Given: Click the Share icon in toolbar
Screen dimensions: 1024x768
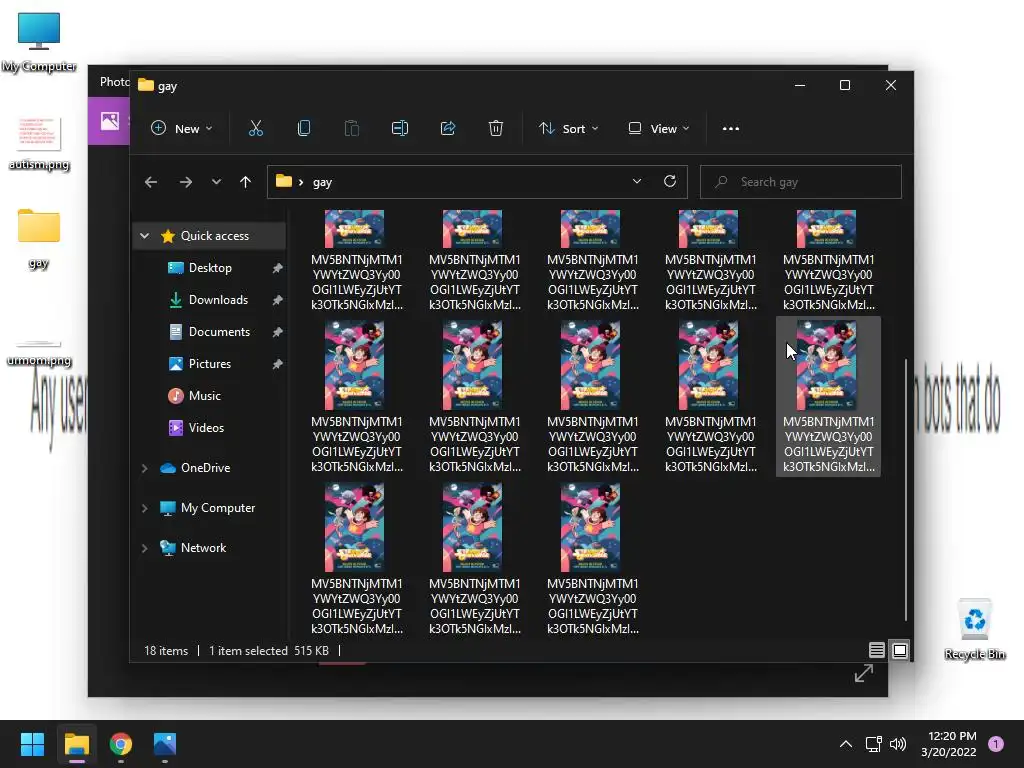Looking at the screenshot, I should pos(448,129).
